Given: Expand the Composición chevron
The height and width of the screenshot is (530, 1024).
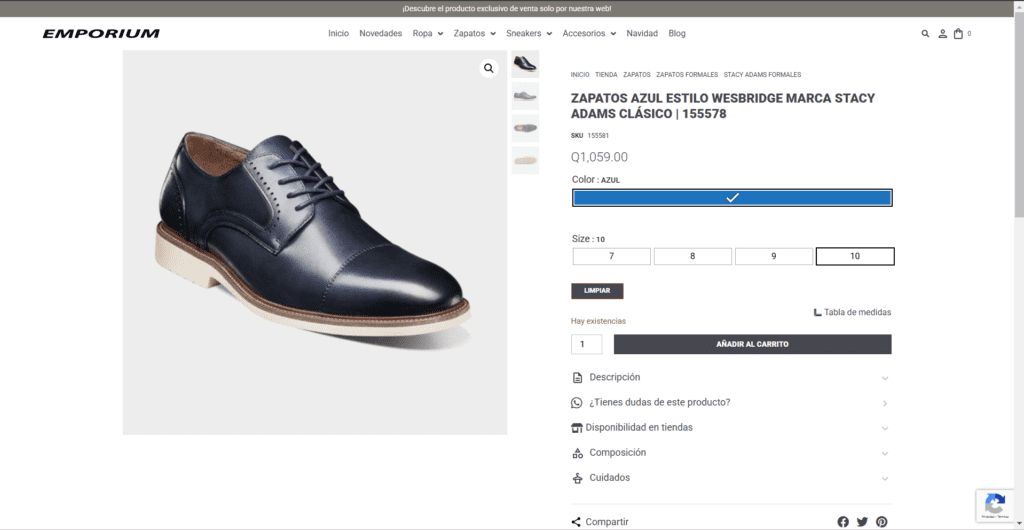Looking at the screenshot, I should click(885, 454).
